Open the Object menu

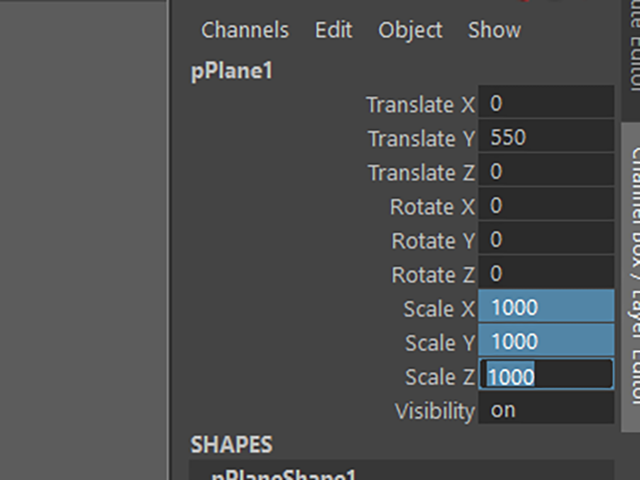point(410,30)
